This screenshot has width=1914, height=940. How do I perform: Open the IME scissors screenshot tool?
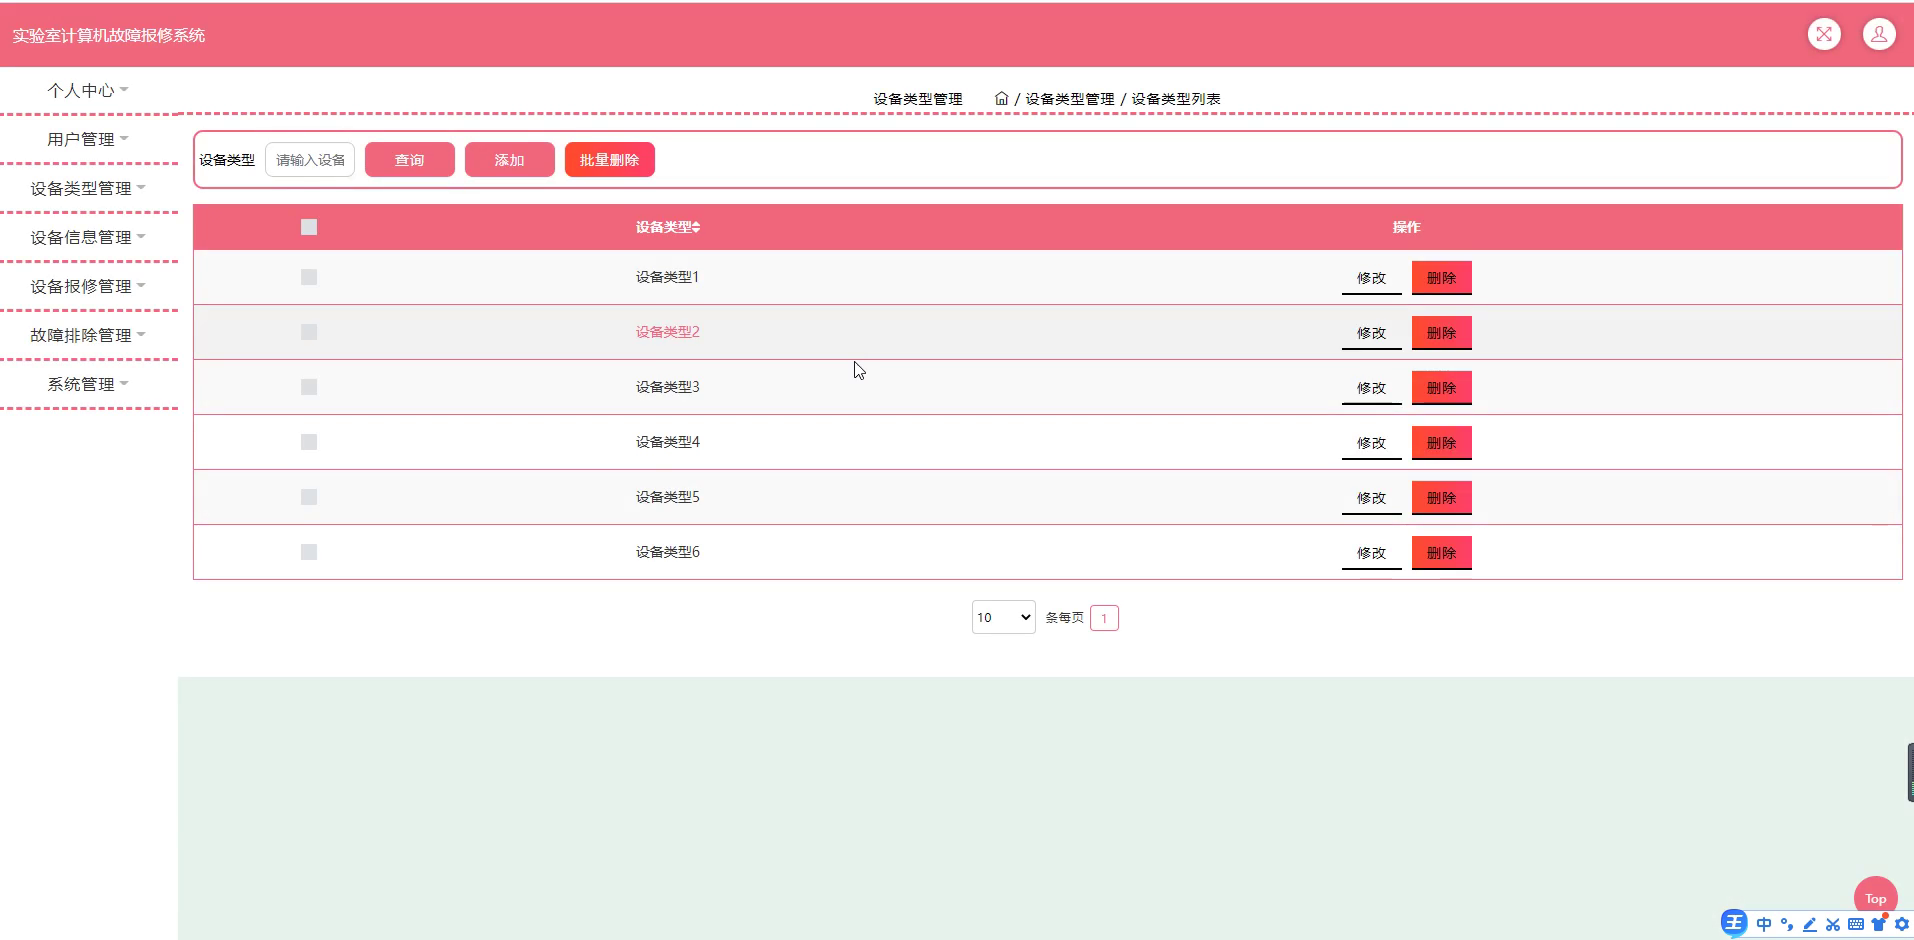pyautogui.click(x=1833, y=924)
